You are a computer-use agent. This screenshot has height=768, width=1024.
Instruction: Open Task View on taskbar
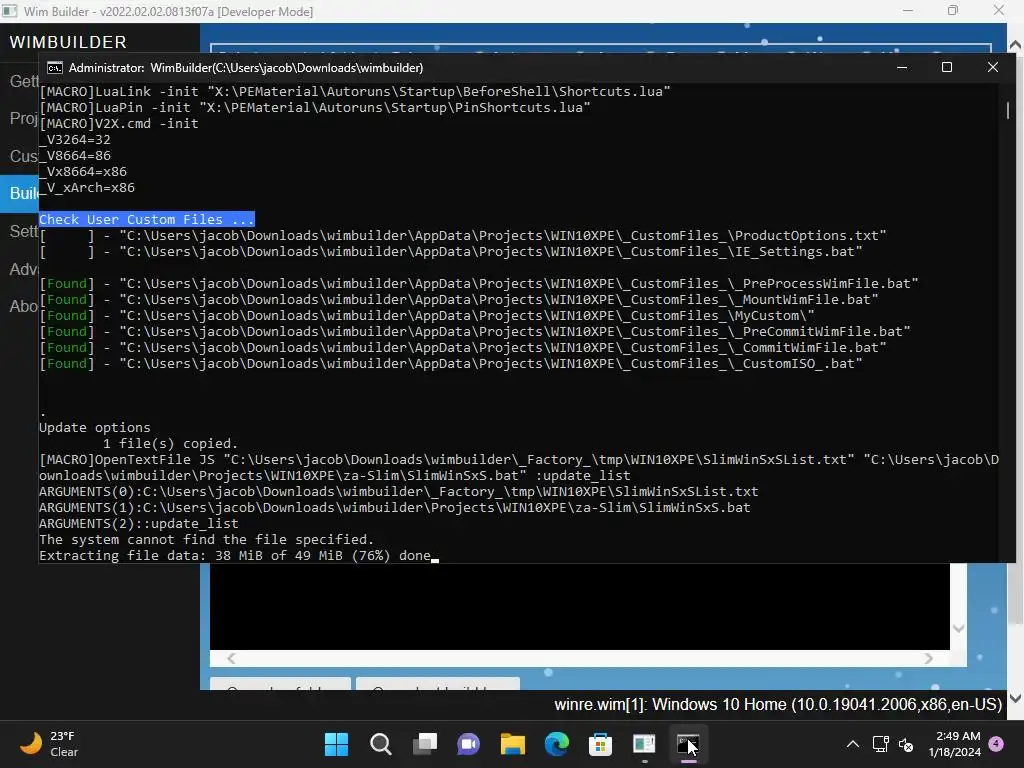pyautogui.click(x=424, y=744)
